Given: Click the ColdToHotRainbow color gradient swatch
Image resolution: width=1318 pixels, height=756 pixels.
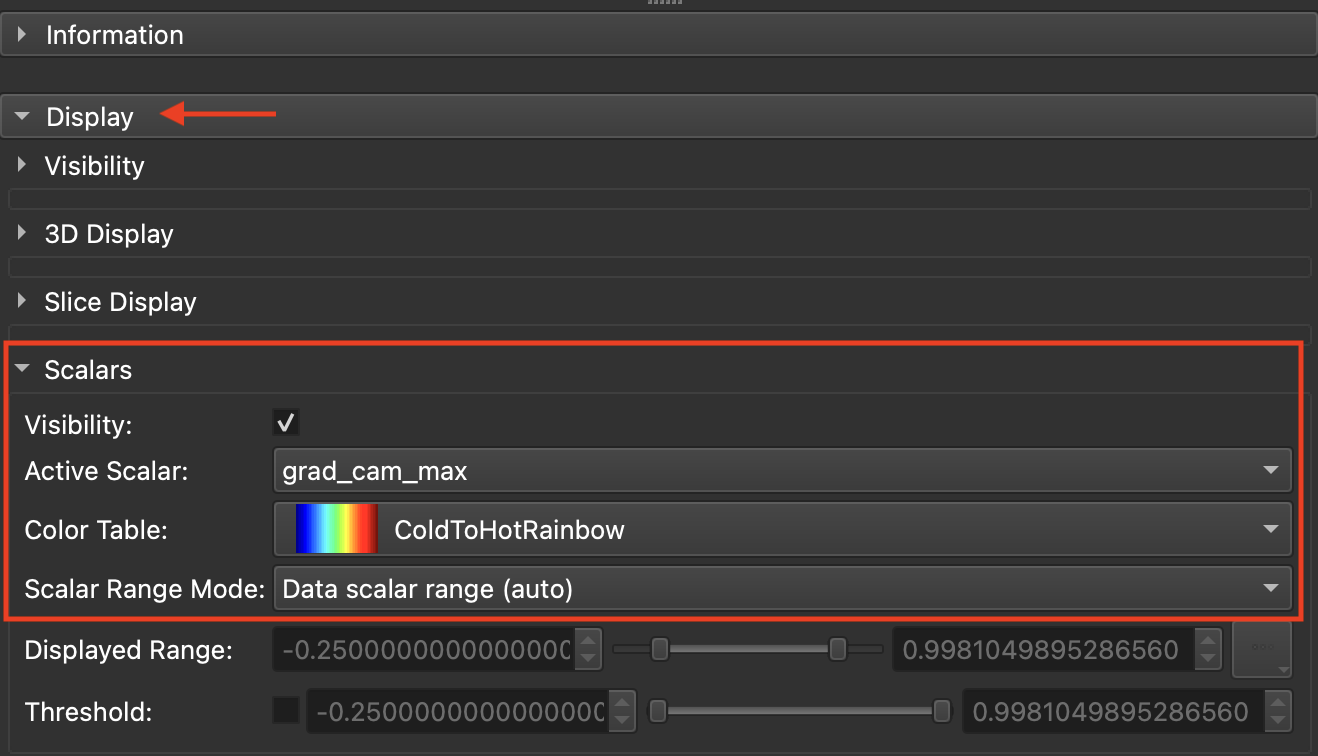Looking at the screenshot, I should [336, 529].
